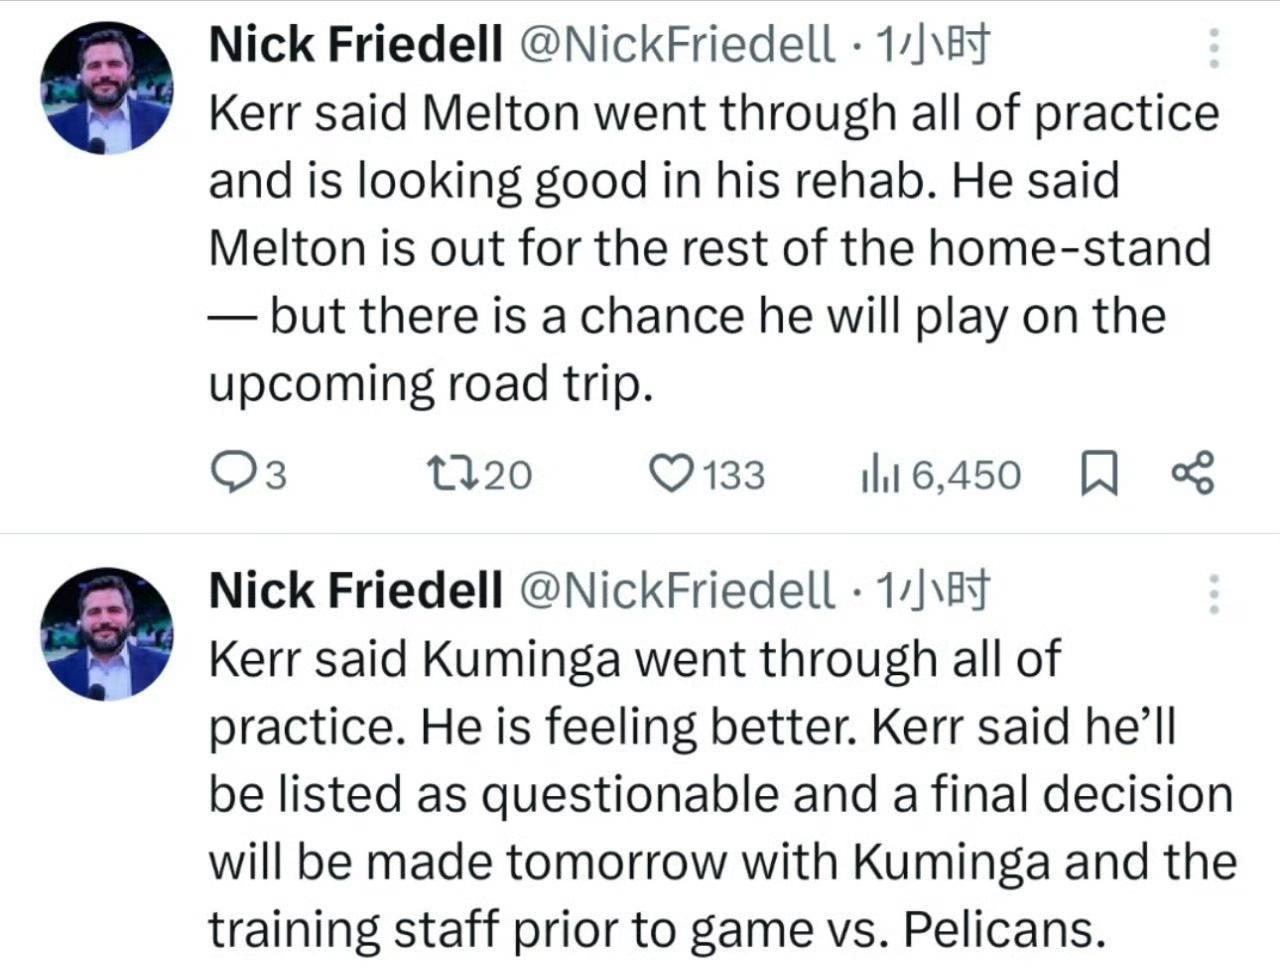Viewport: 1280px width, 972px height.
Task: Click the 1小时 timestamp on the Melton tweet
Action: tap(932, 44)
